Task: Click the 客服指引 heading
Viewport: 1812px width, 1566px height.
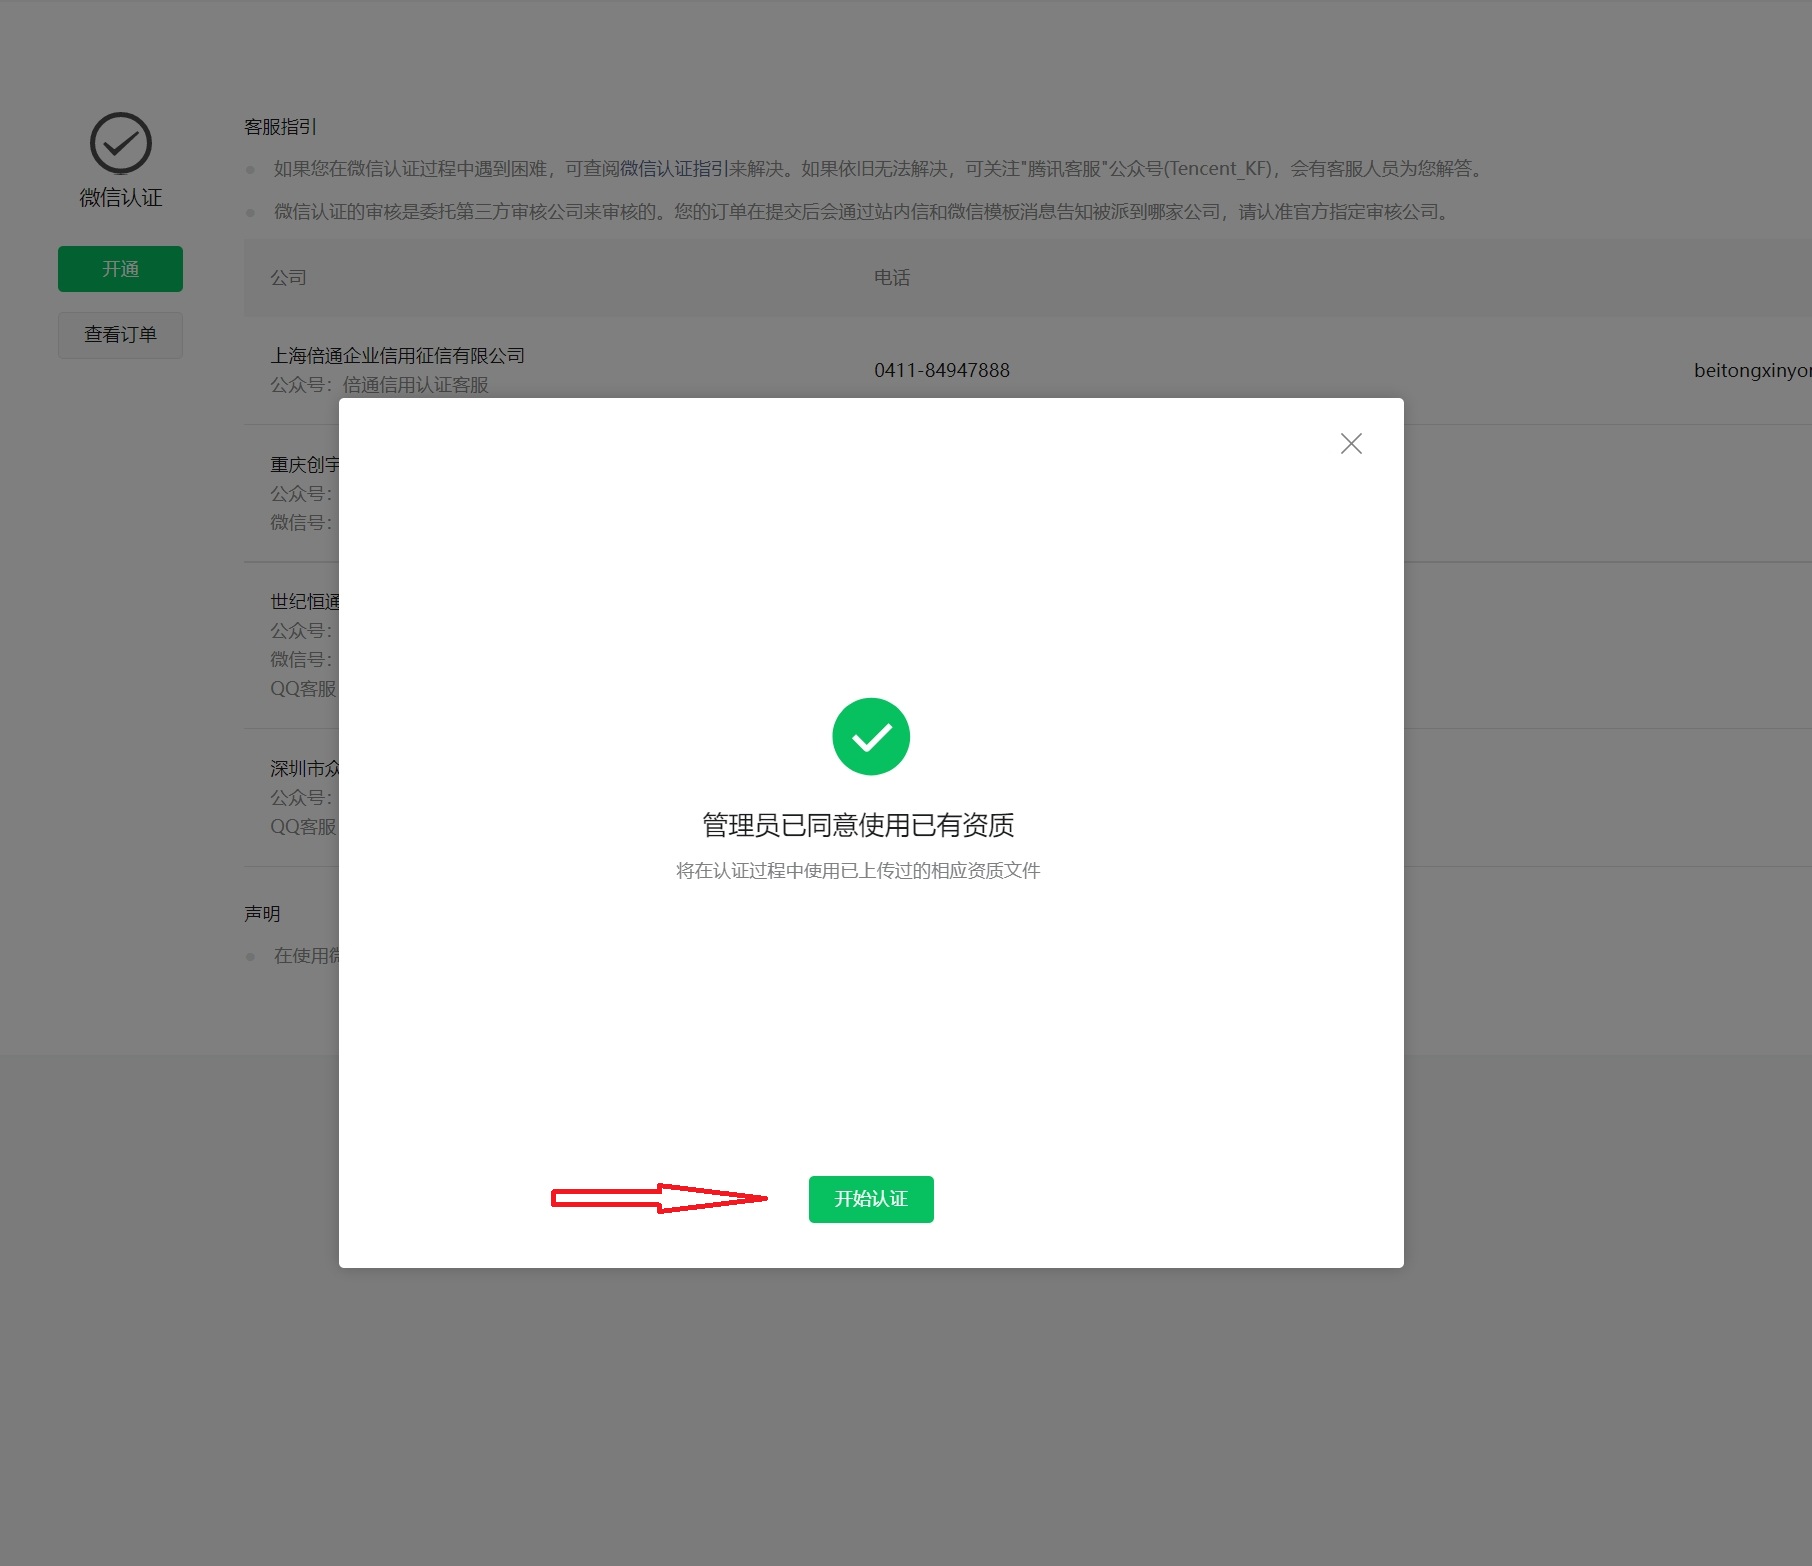Action: pyautogui.click(x=280, y=127)
